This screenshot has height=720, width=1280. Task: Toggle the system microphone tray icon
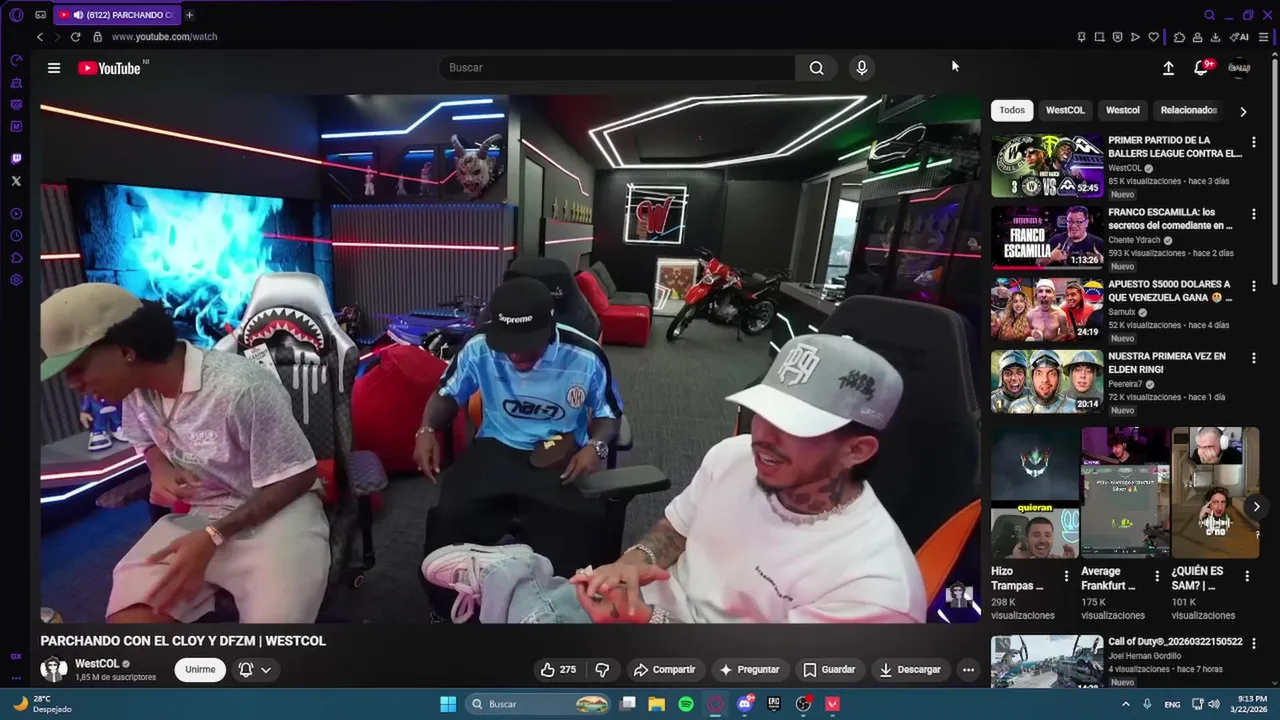click(x=1147, y=704)
